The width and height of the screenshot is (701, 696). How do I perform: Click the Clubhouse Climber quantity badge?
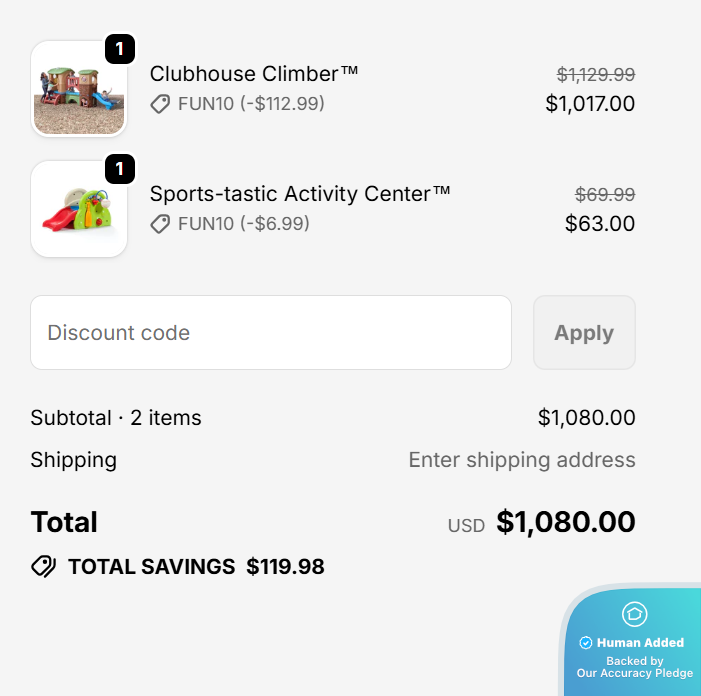coord(120,49)
